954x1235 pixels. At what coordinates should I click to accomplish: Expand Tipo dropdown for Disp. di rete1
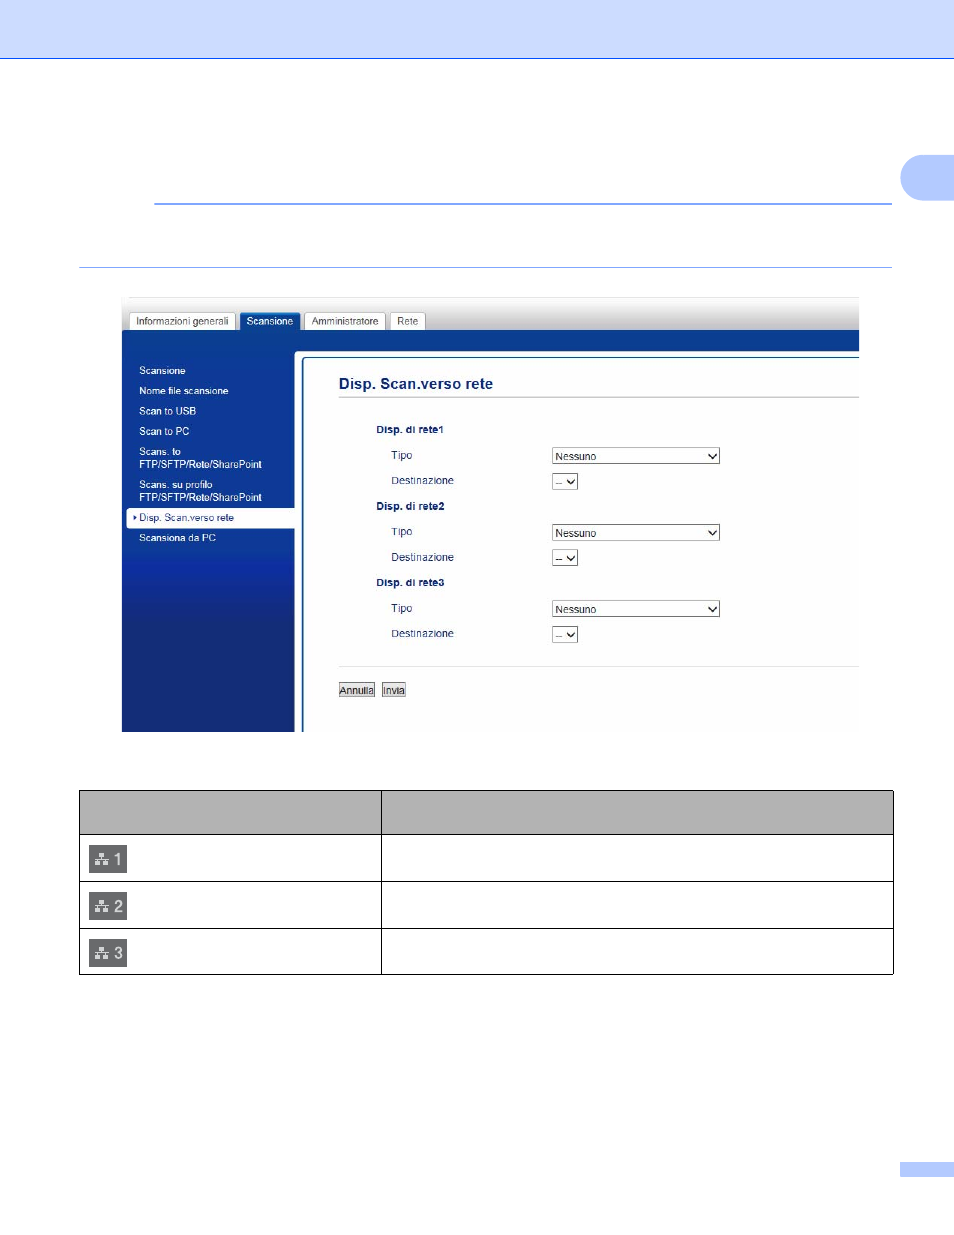click(x=636, y=456)
